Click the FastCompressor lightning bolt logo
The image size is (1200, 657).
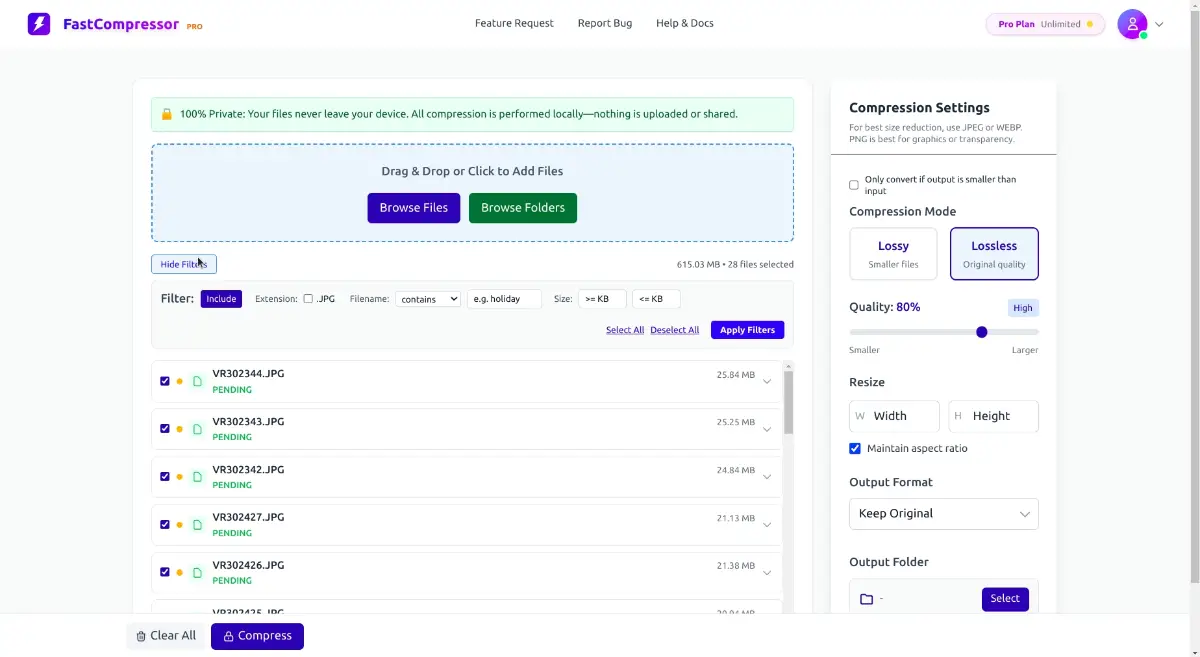coord(39,24)
